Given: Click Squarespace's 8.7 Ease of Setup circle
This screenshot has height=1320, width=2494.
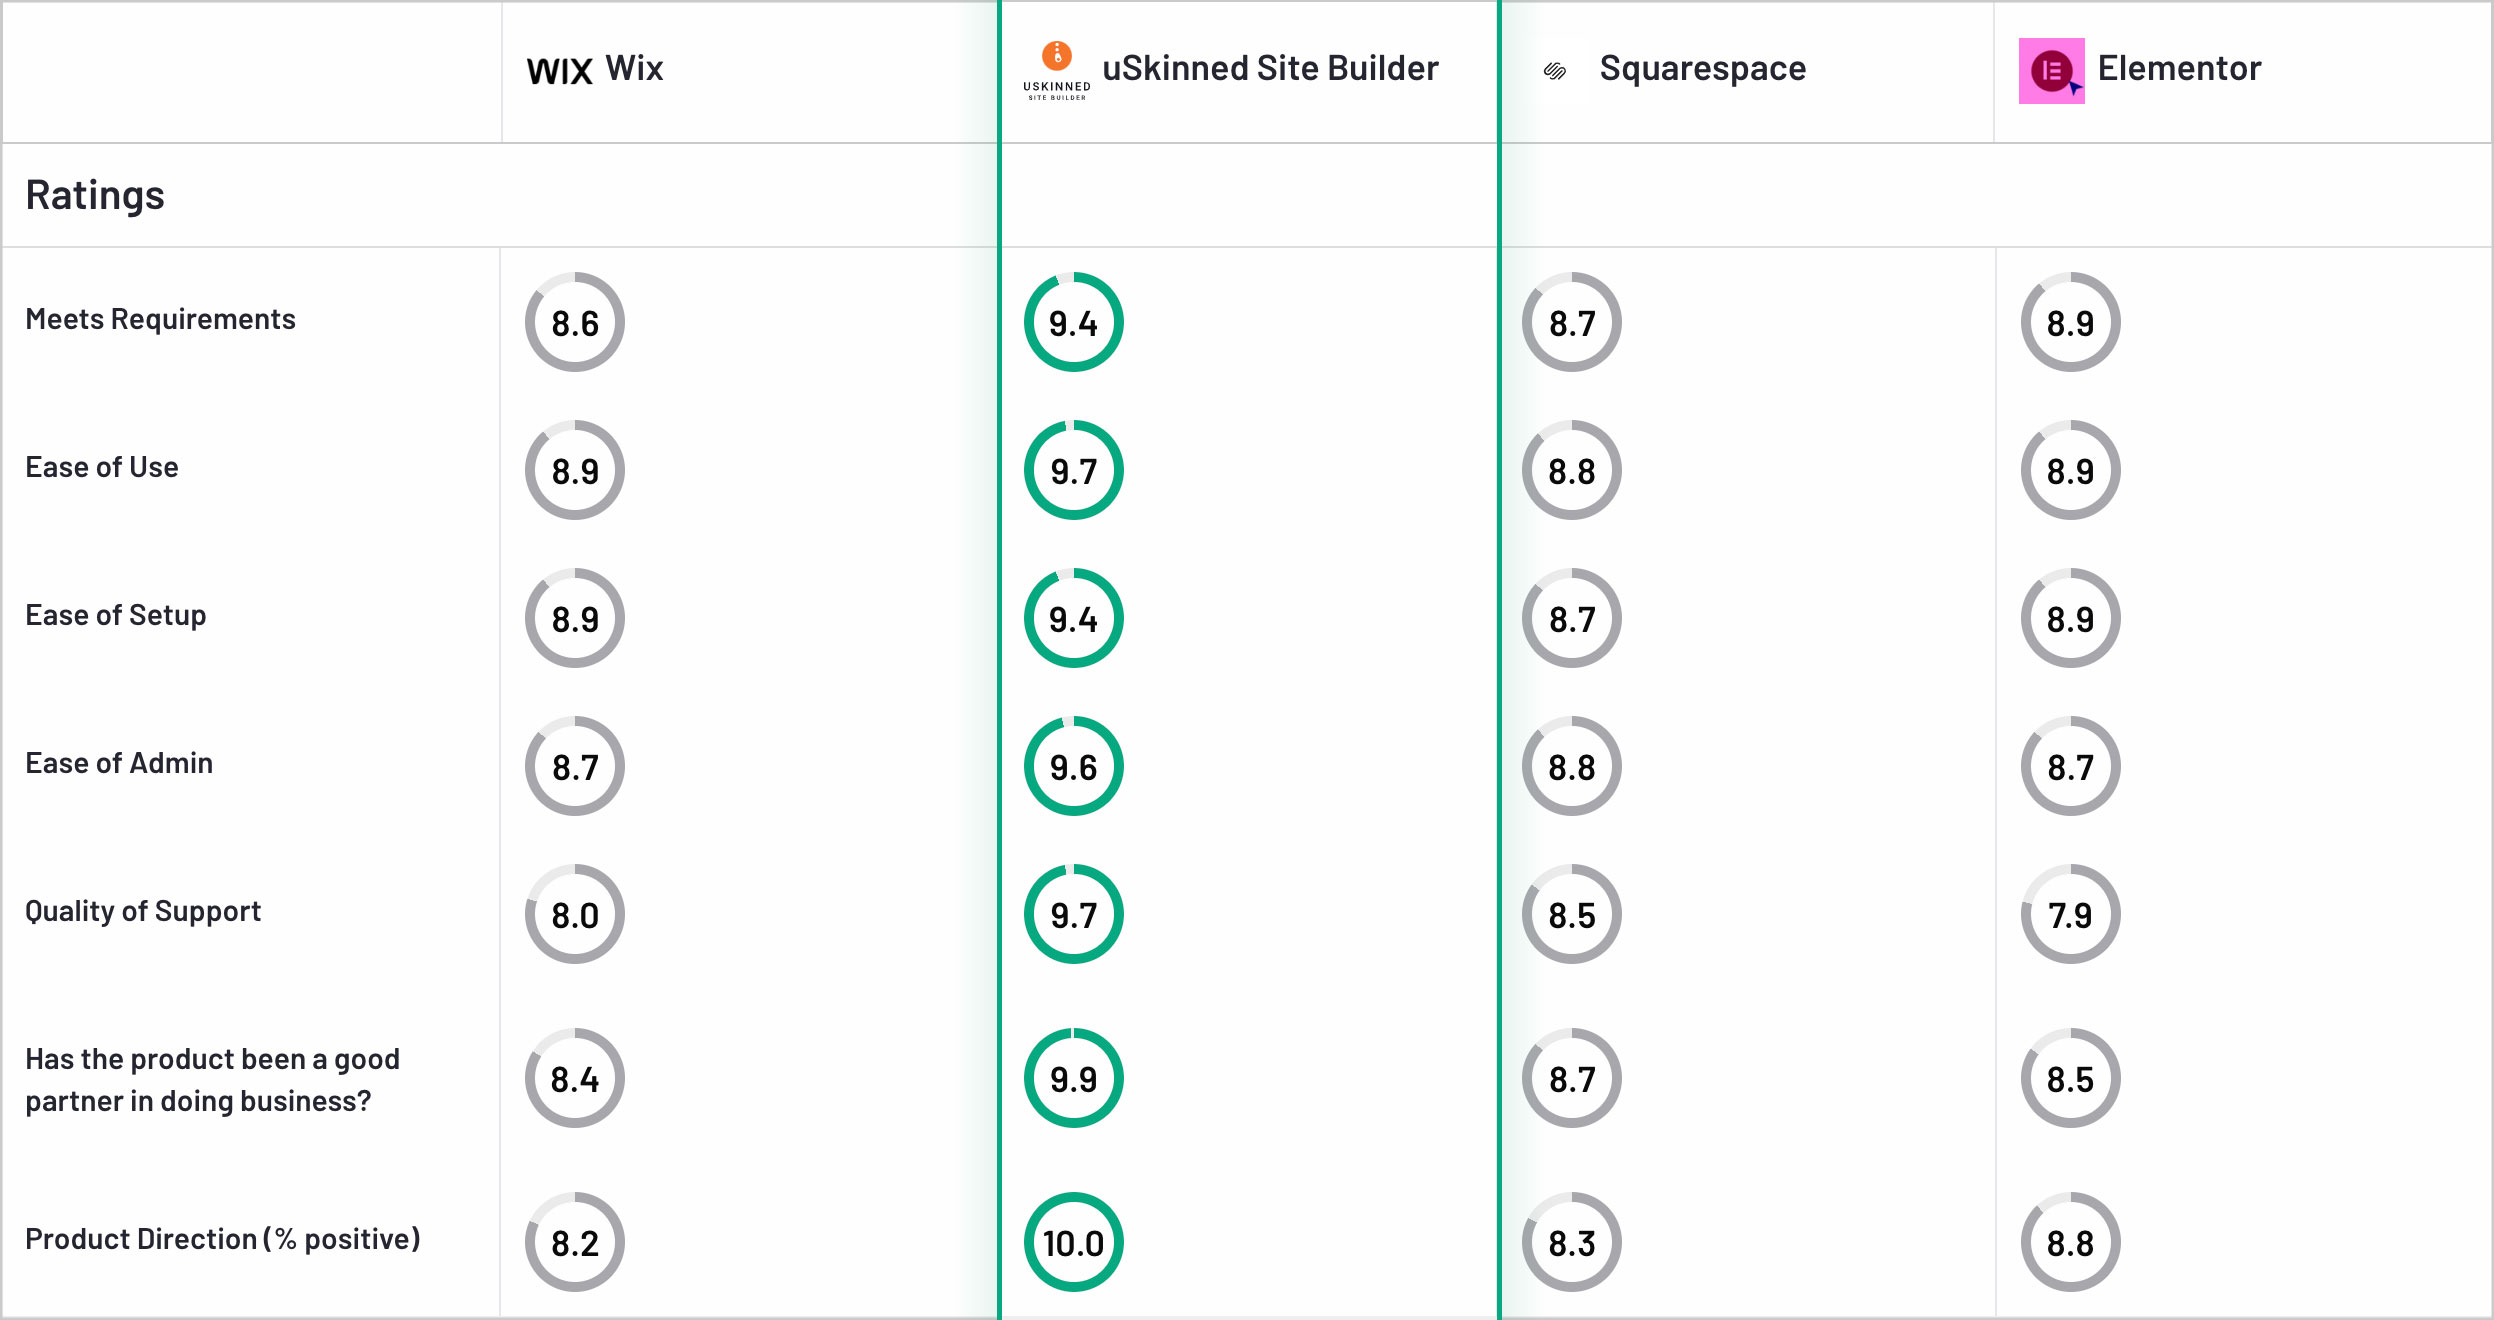Looking at the screenshot, I should click(1571, 618).
